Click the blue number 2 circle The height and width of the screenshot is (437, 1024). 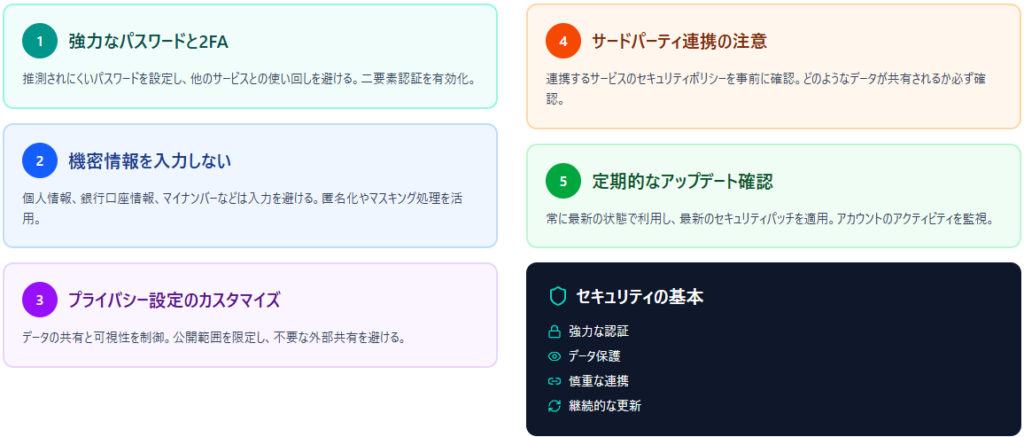click(x=40, y=160)
